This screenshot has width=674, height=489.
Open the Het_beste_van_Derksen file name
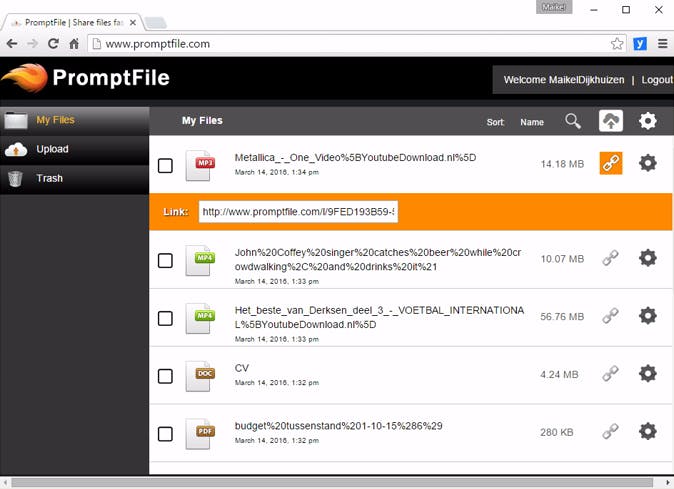[x=379, y=317]
